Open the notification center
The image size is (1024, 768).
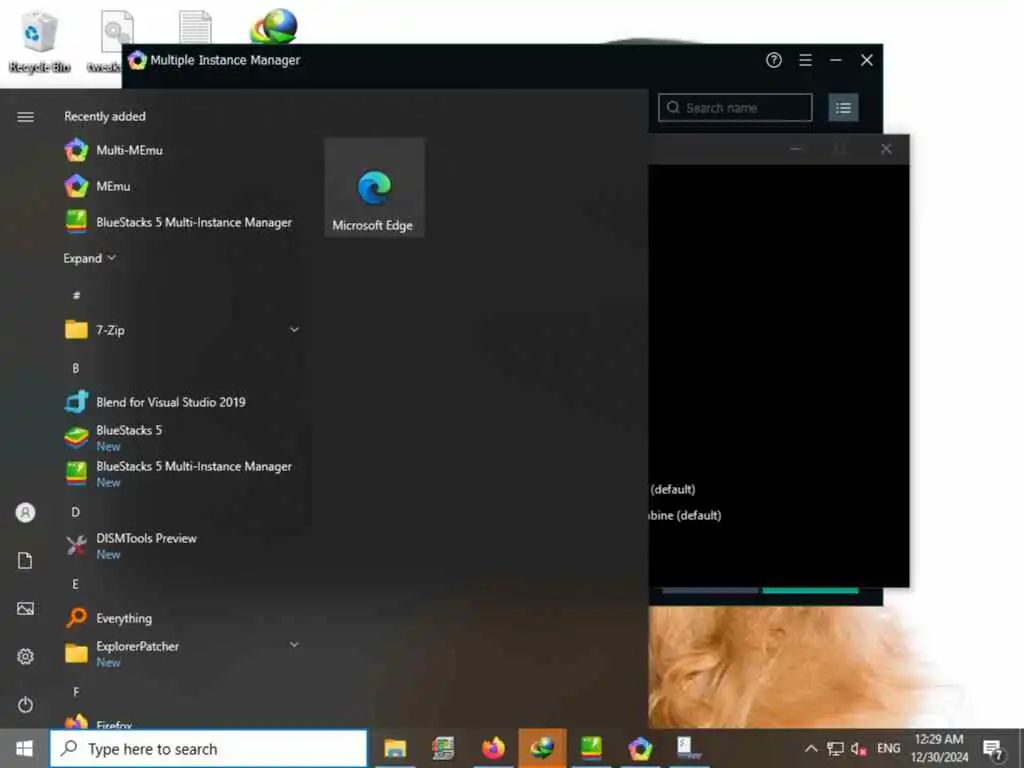pyautogui.click(x=993, y=749)
